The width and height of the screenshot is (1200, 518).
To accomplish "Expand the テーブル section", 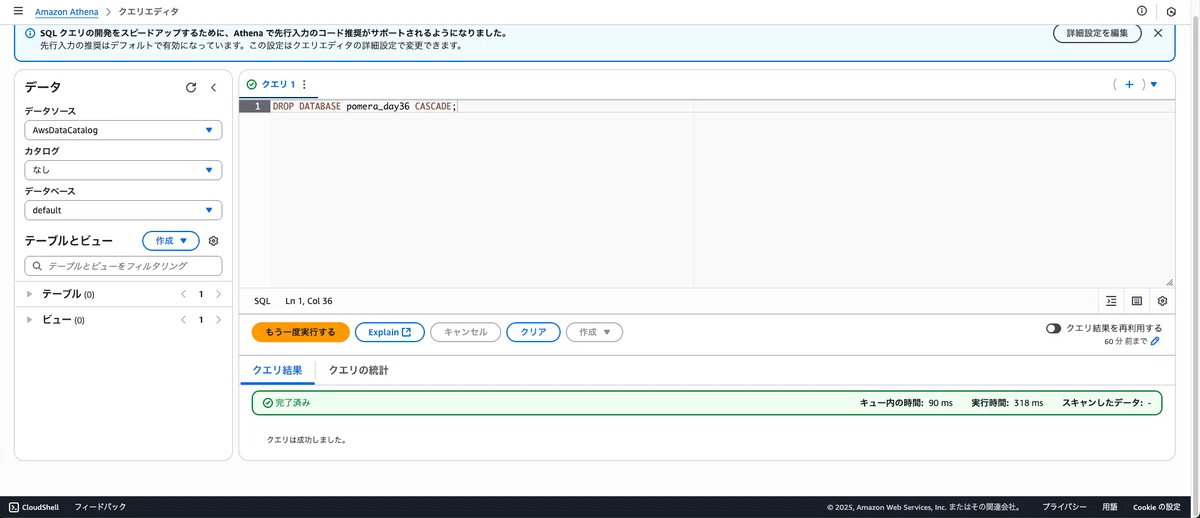I will tap(30, 294).
